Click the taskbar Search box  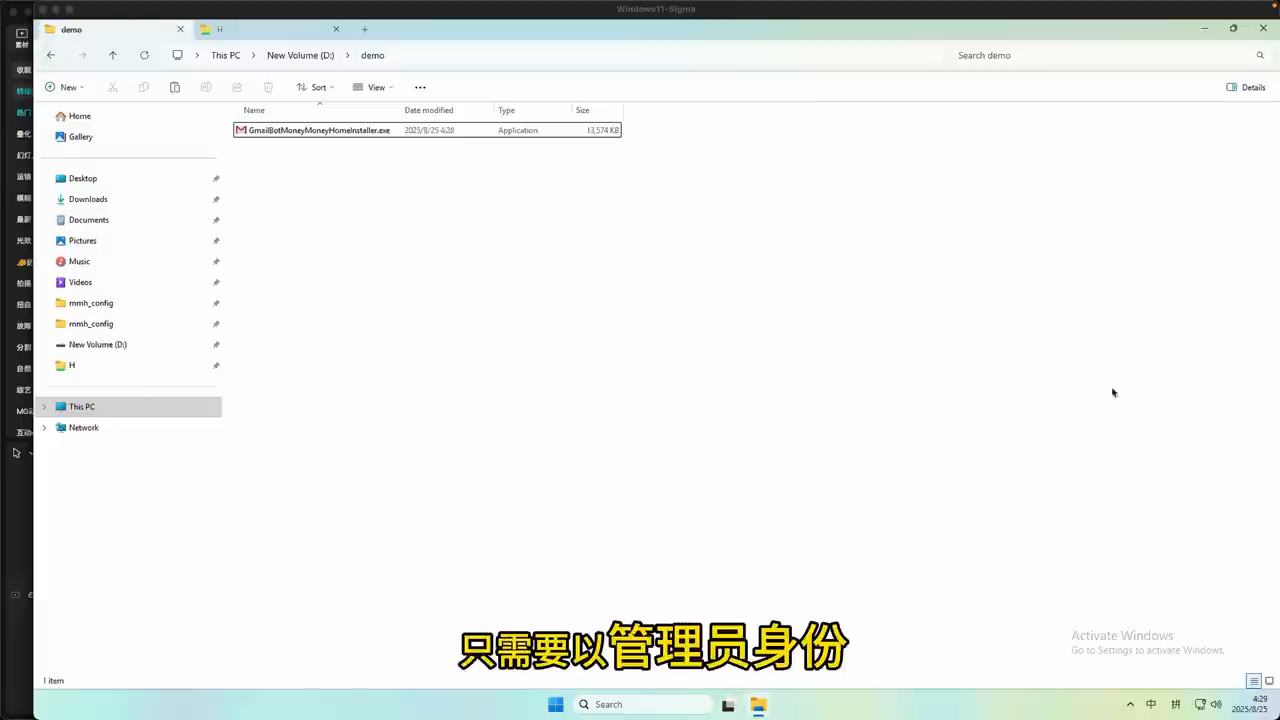[x=643, y=704]
